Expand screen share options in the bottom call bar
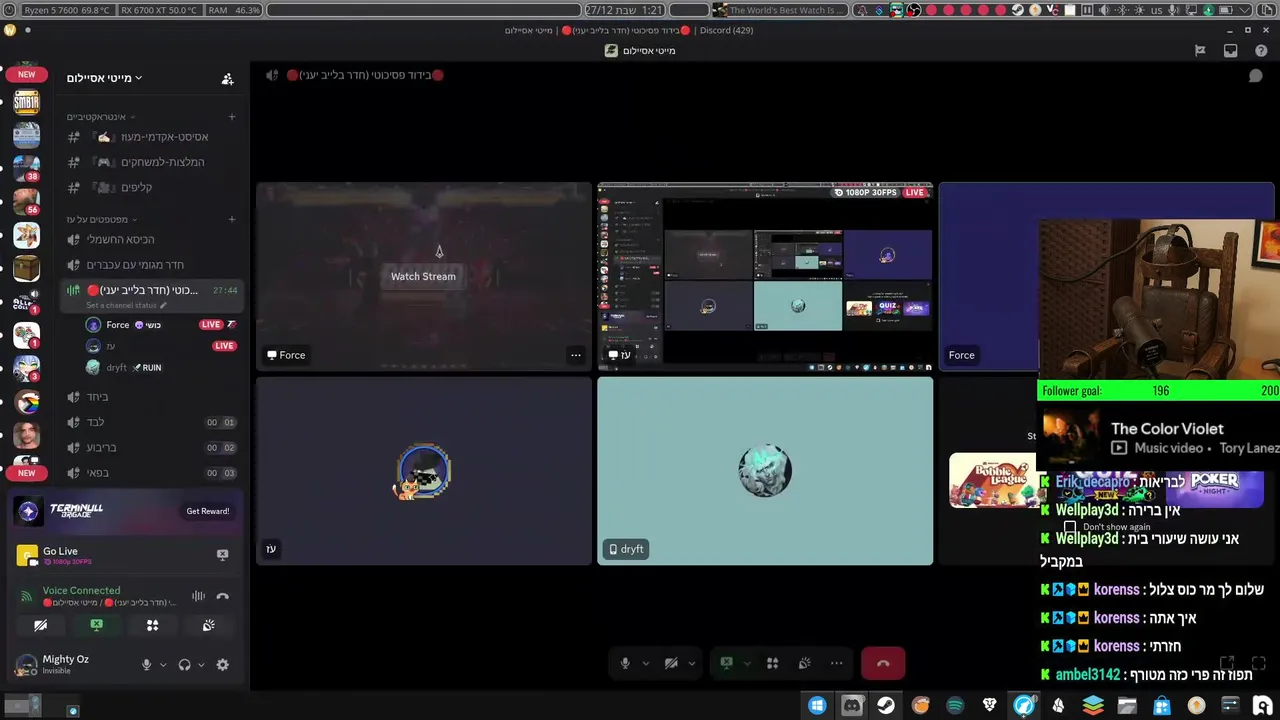This screenshot has width=1280, height=720. click(746, 663)
